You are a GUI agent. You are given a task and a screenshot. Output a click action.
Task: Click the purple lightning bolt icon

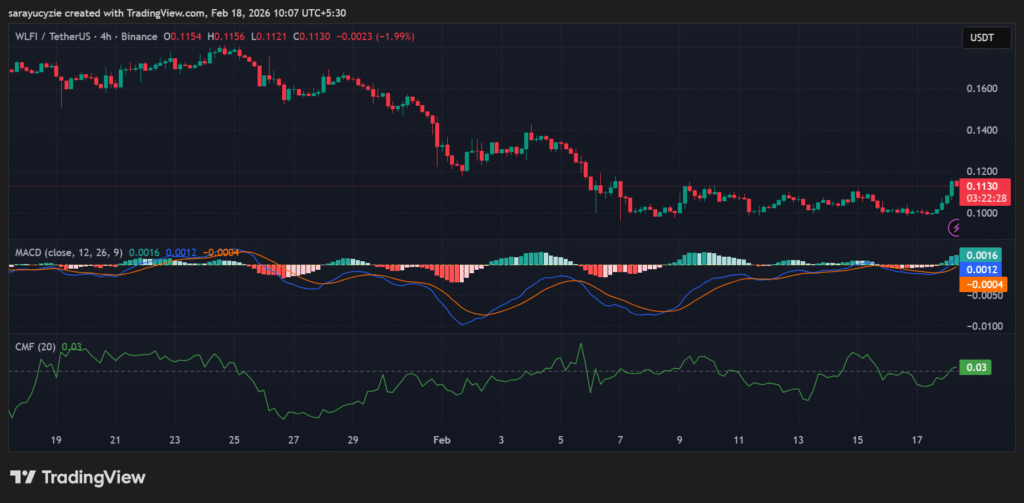955,227
